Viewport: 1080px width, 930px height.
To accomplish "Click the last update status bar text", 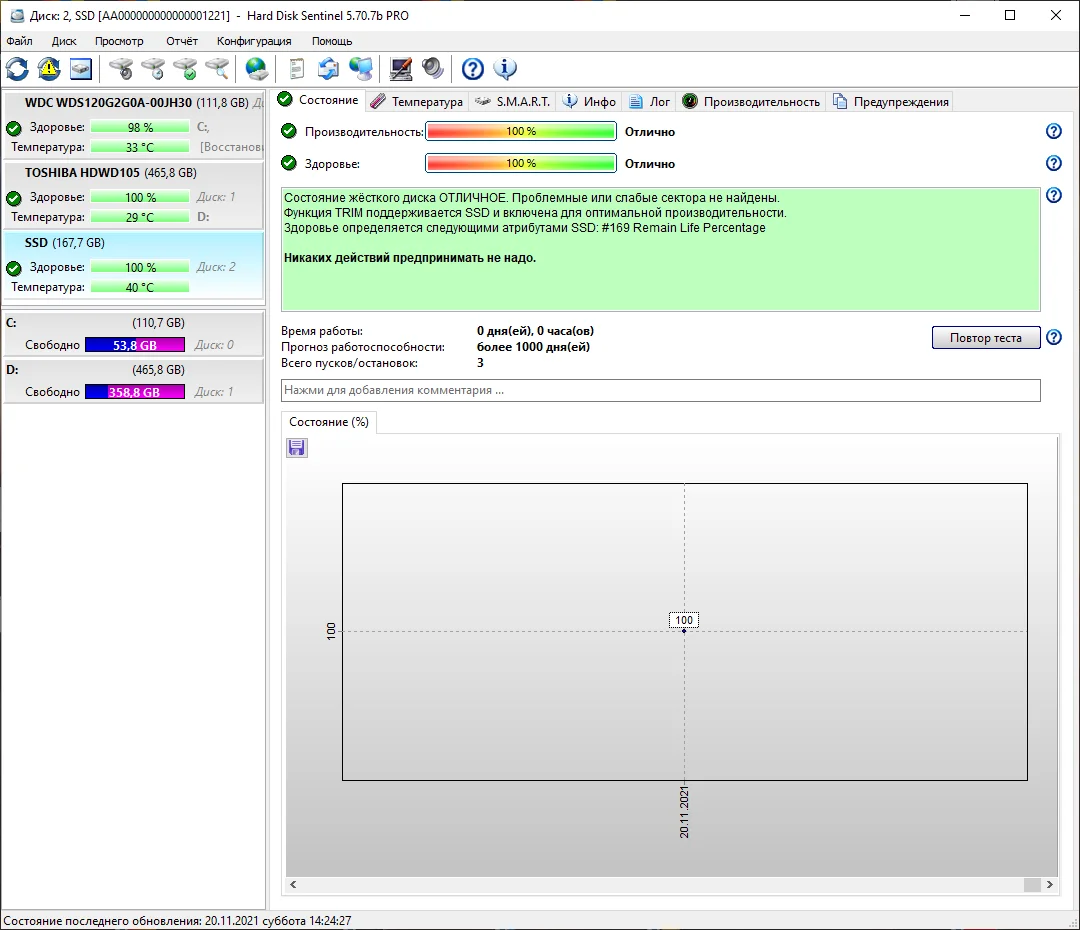I will coord(177,920).
